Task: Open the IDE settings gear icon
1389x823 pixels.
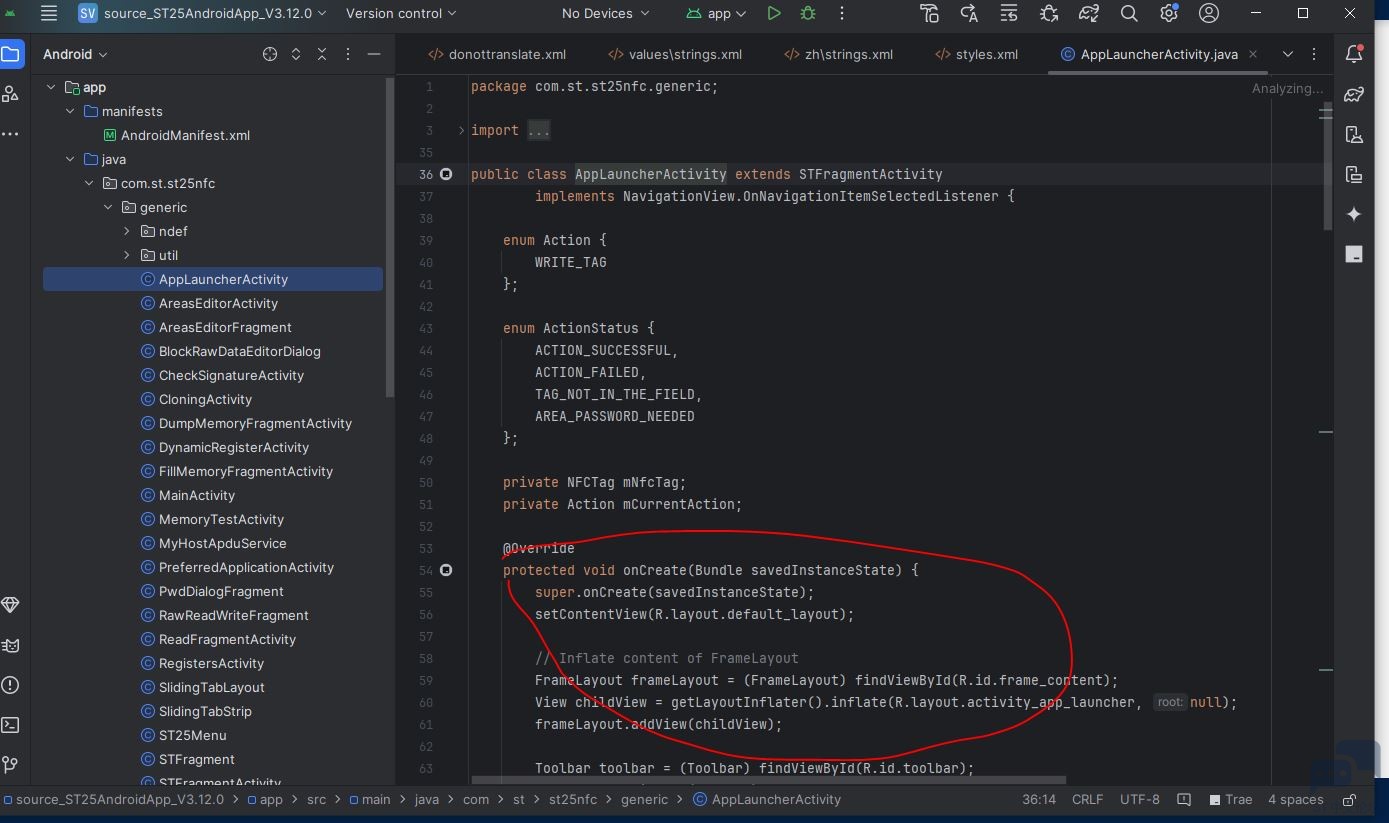Action: click(1169, 13)
